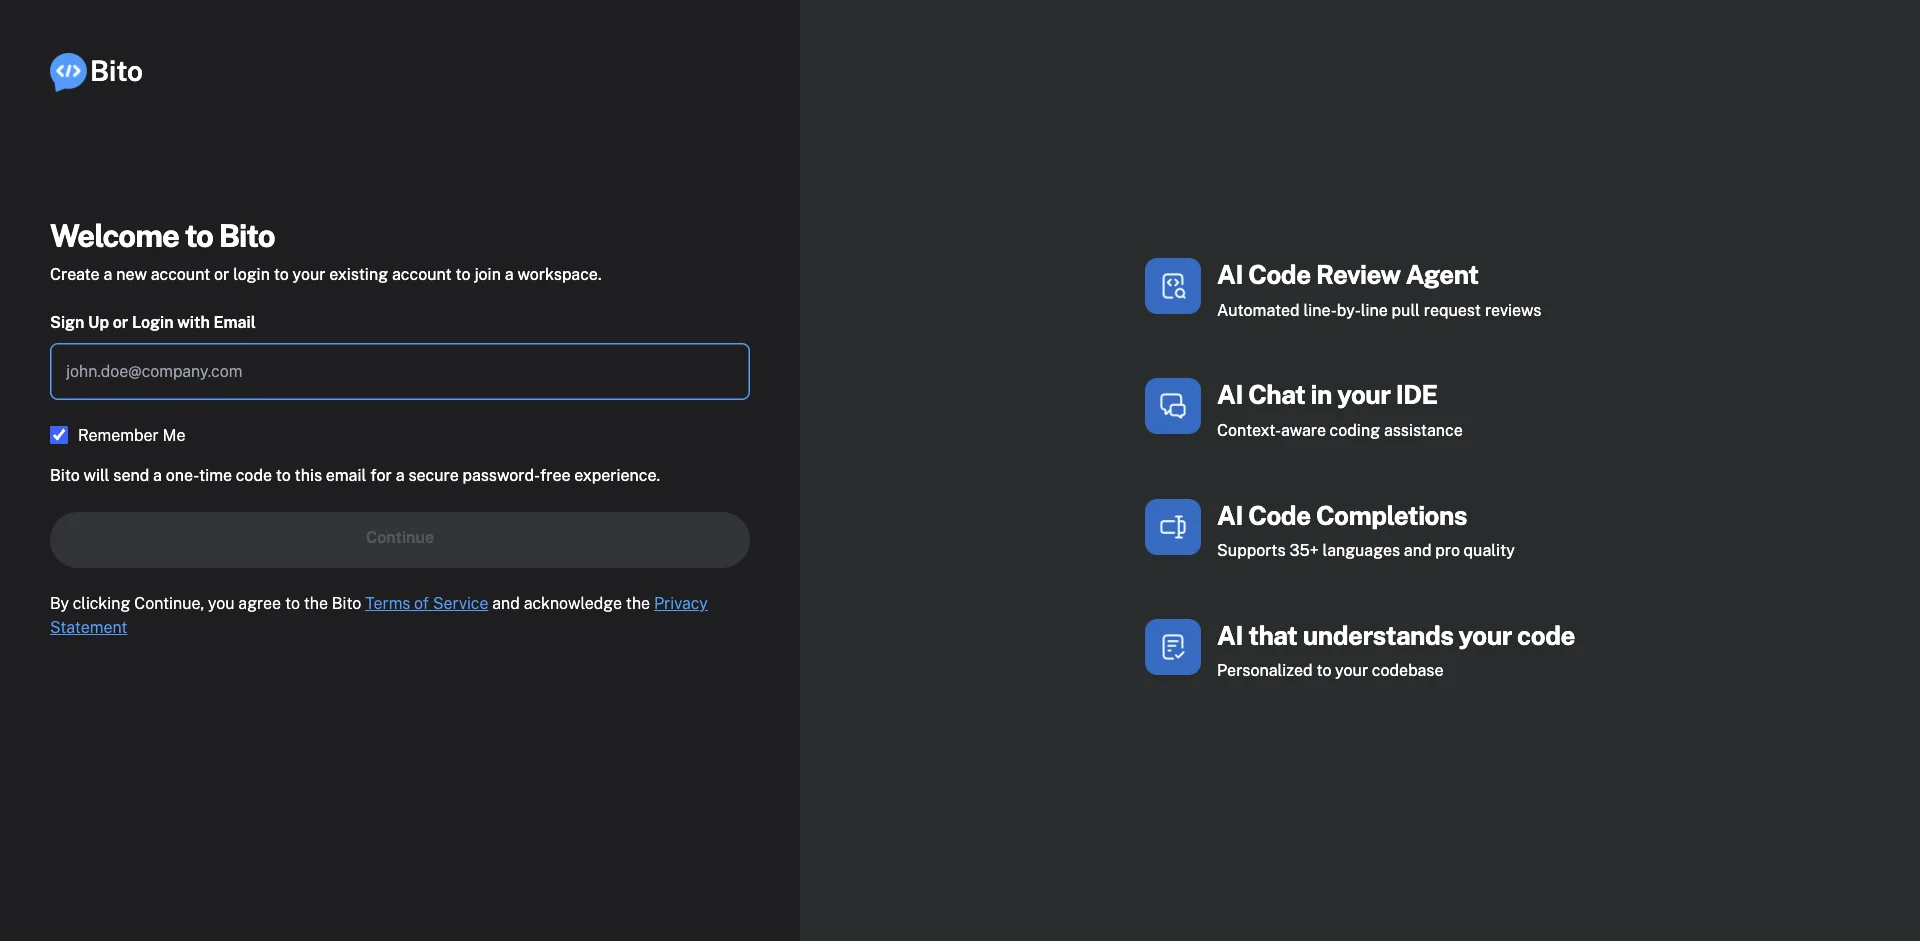This screenshot has height=941, width=1920.
Task: Click the Welcome to Bito heading
Action: (163, 236)
